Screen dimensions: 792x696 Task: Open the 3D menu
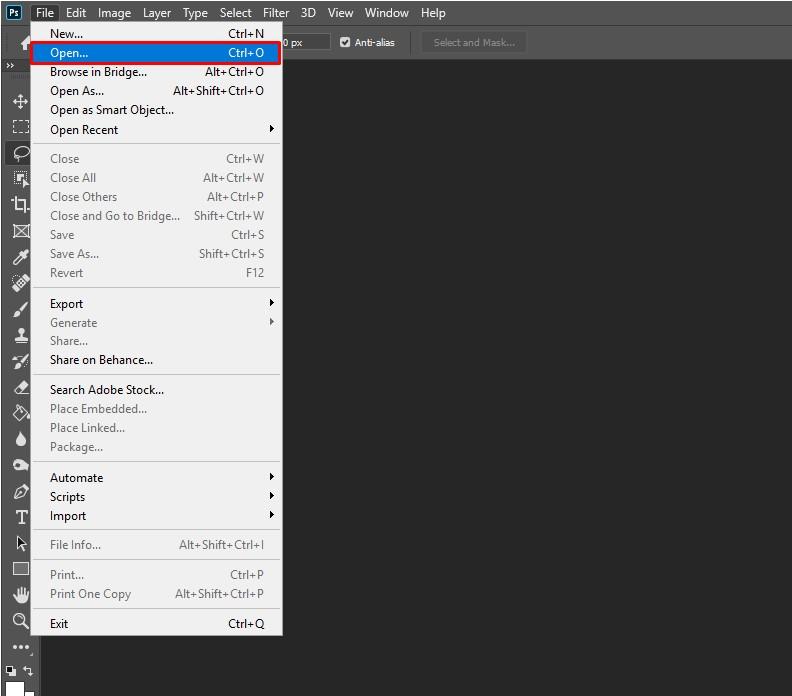(x=308, y=13)
